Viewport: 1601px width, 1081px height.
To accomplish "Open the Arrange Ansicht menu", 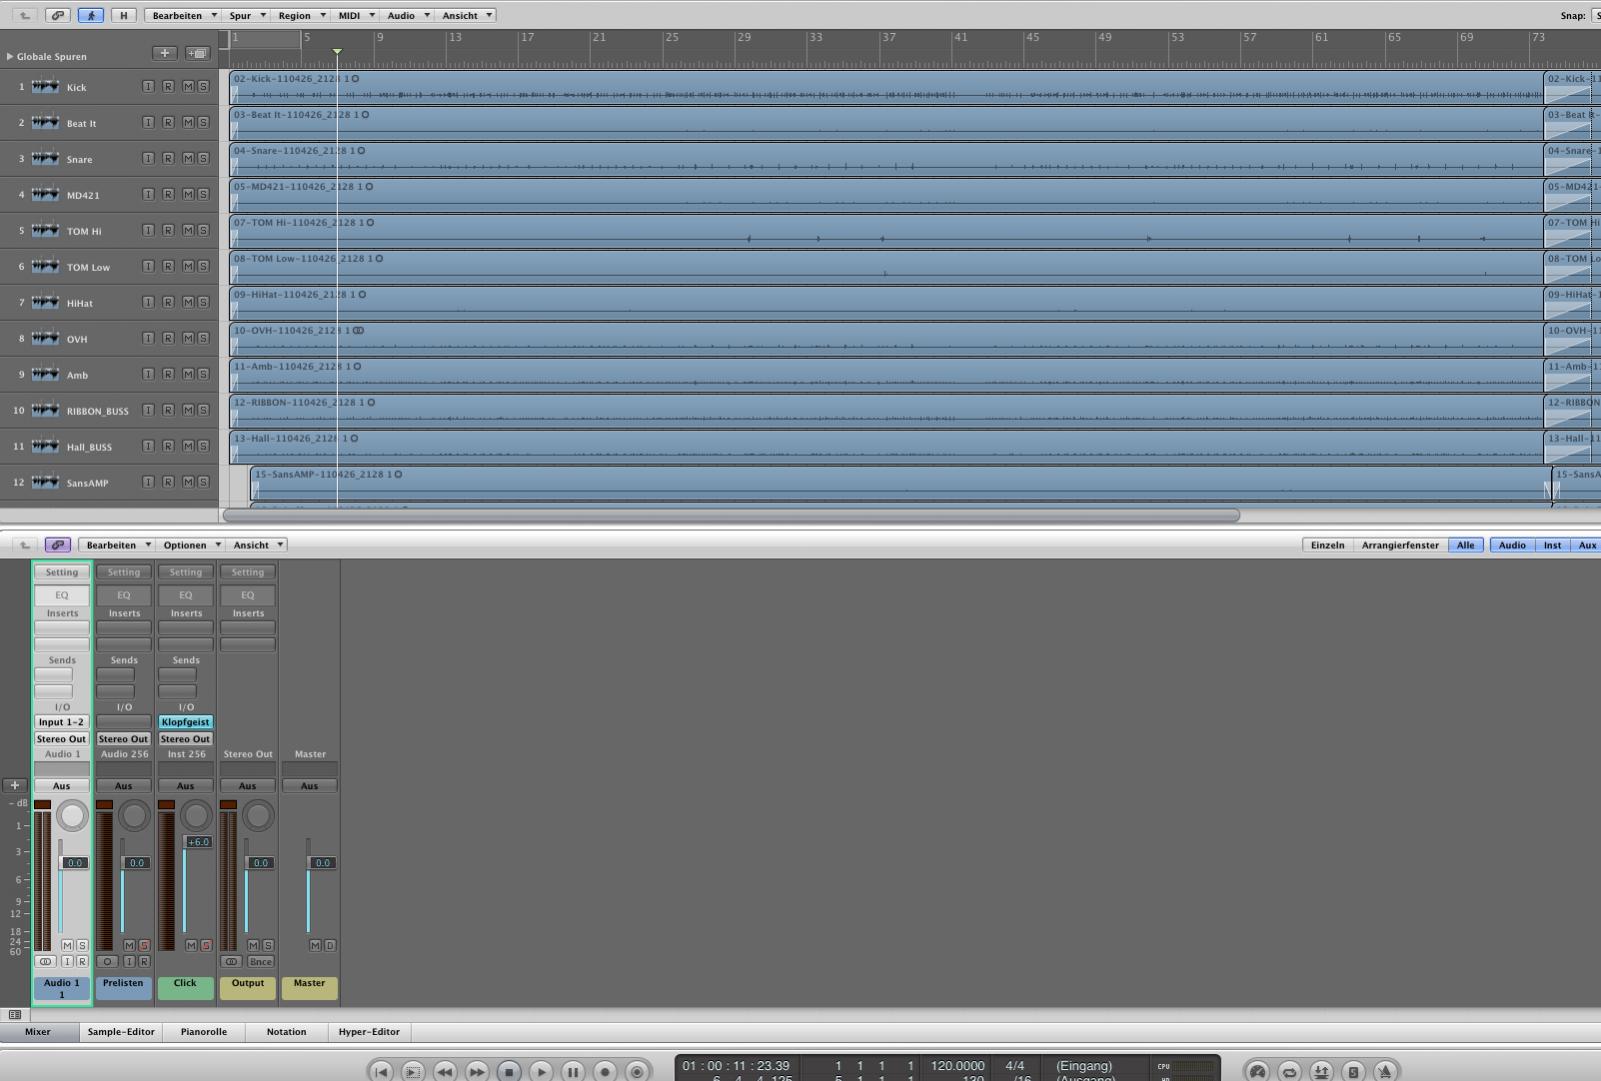I will coord(466,15).
